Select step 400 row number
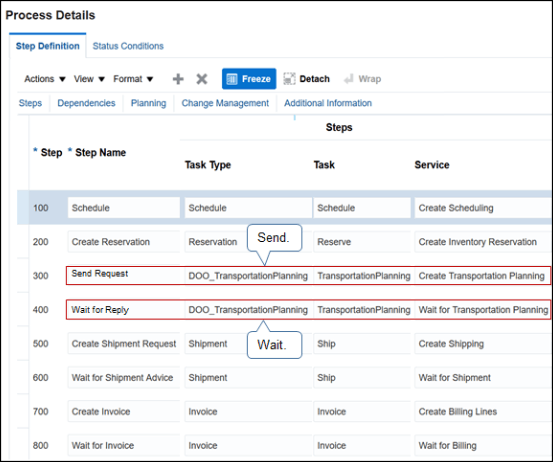Viewport: 553px width, 462px height. point(41,310)
